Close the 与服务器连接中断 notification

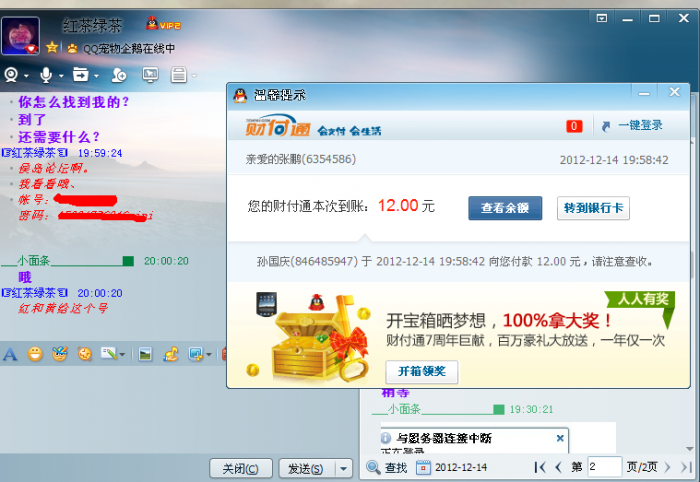click(x=560, y=438)
